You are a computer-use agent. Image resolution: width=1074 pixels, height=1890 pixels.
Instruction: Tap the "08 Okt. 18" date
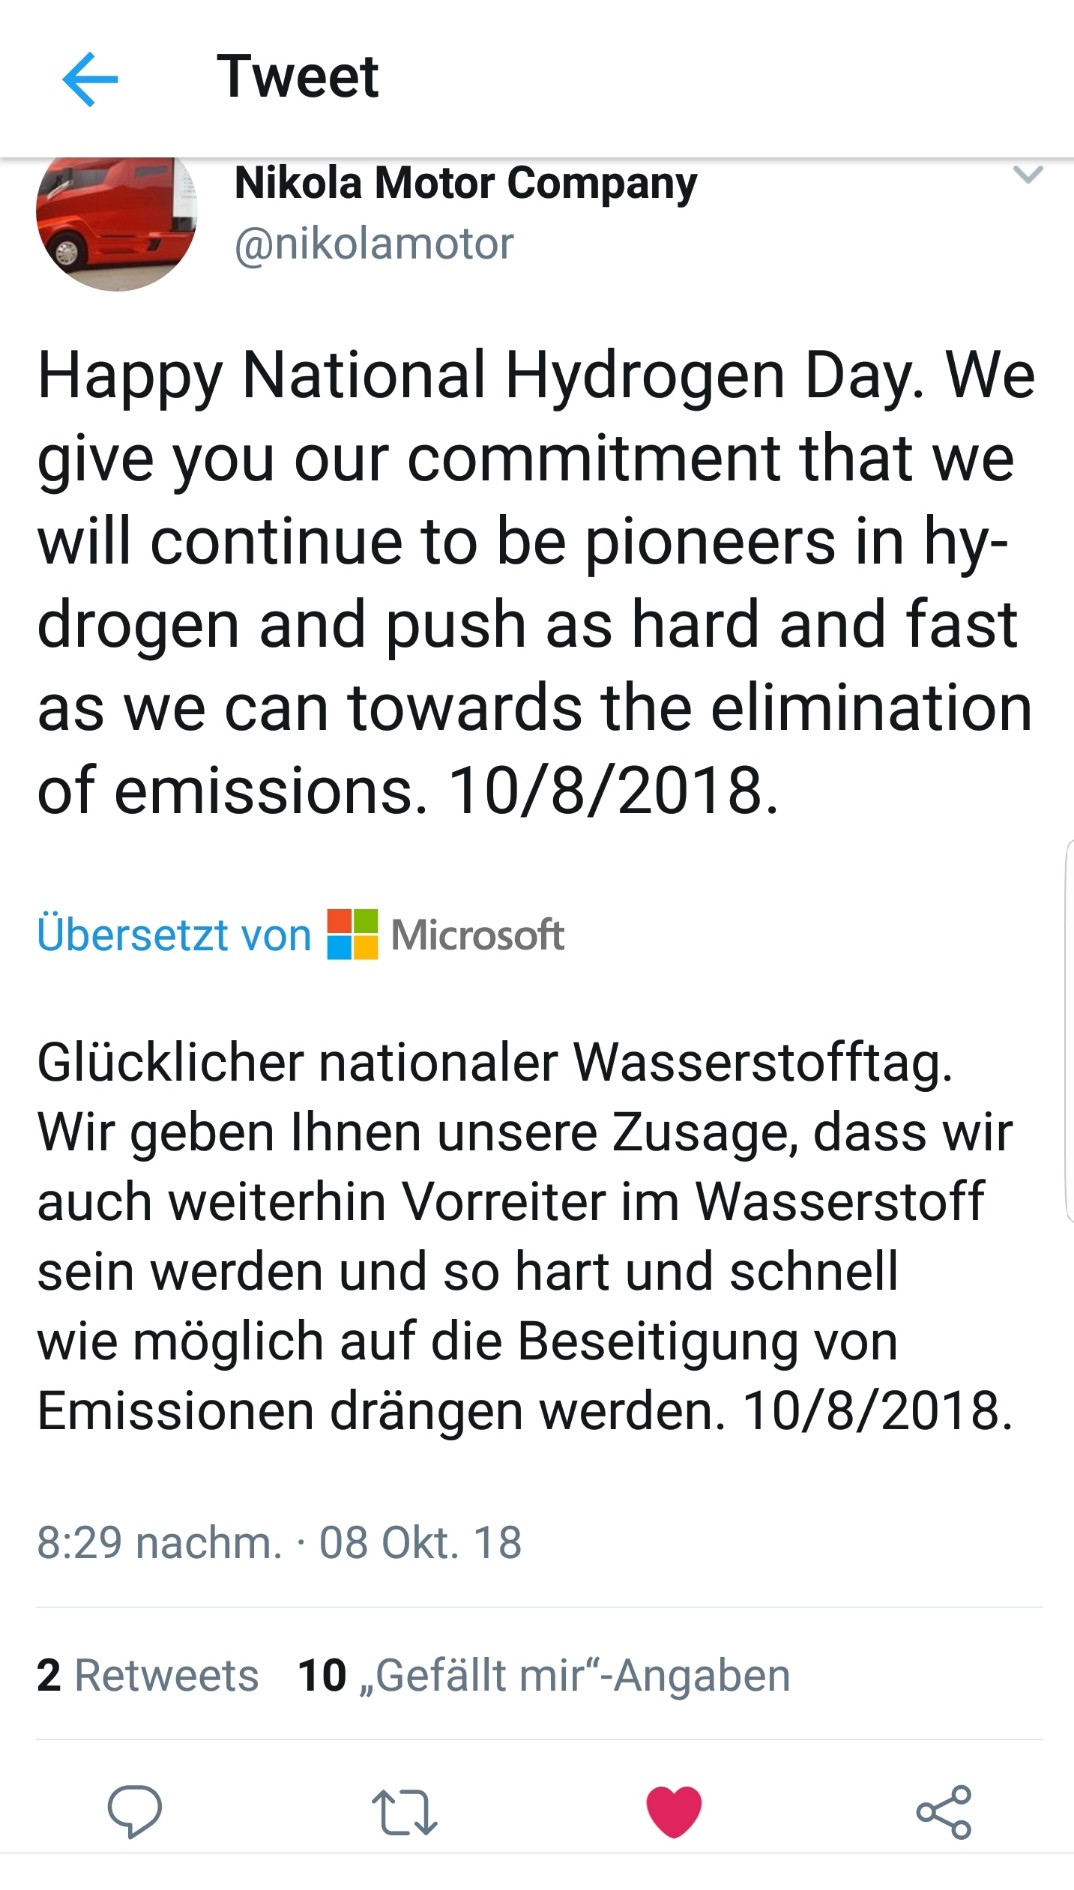[x=420, y=1542]
